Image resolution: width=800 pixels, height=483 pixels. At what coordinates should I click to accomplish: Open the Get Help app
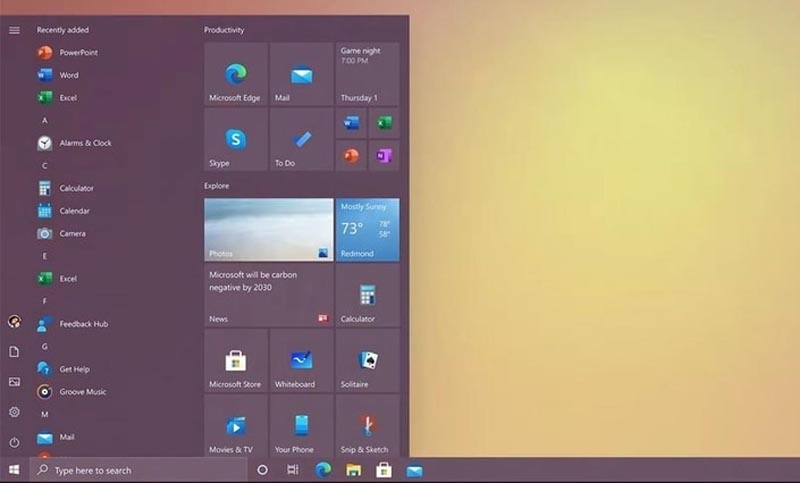tap(63, 369)
